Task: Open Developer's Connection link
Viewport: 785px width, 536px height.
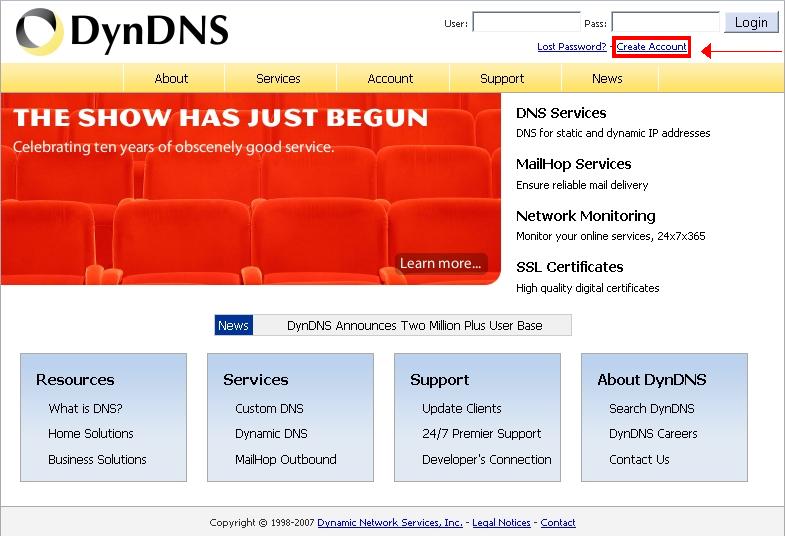Action: [487, 459]
